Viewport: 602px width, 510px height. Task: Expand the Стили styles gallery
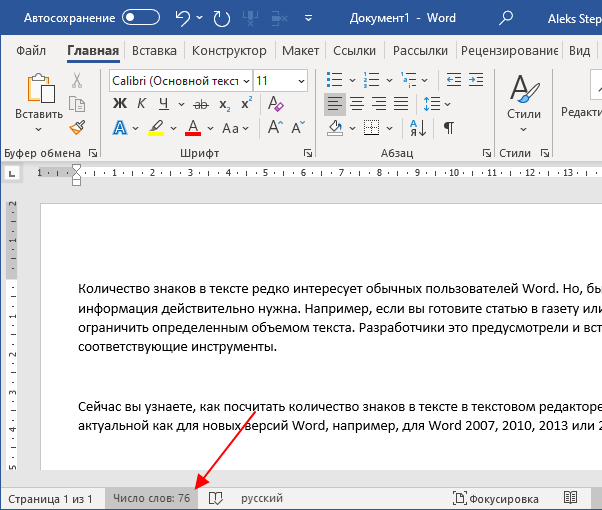524,104
